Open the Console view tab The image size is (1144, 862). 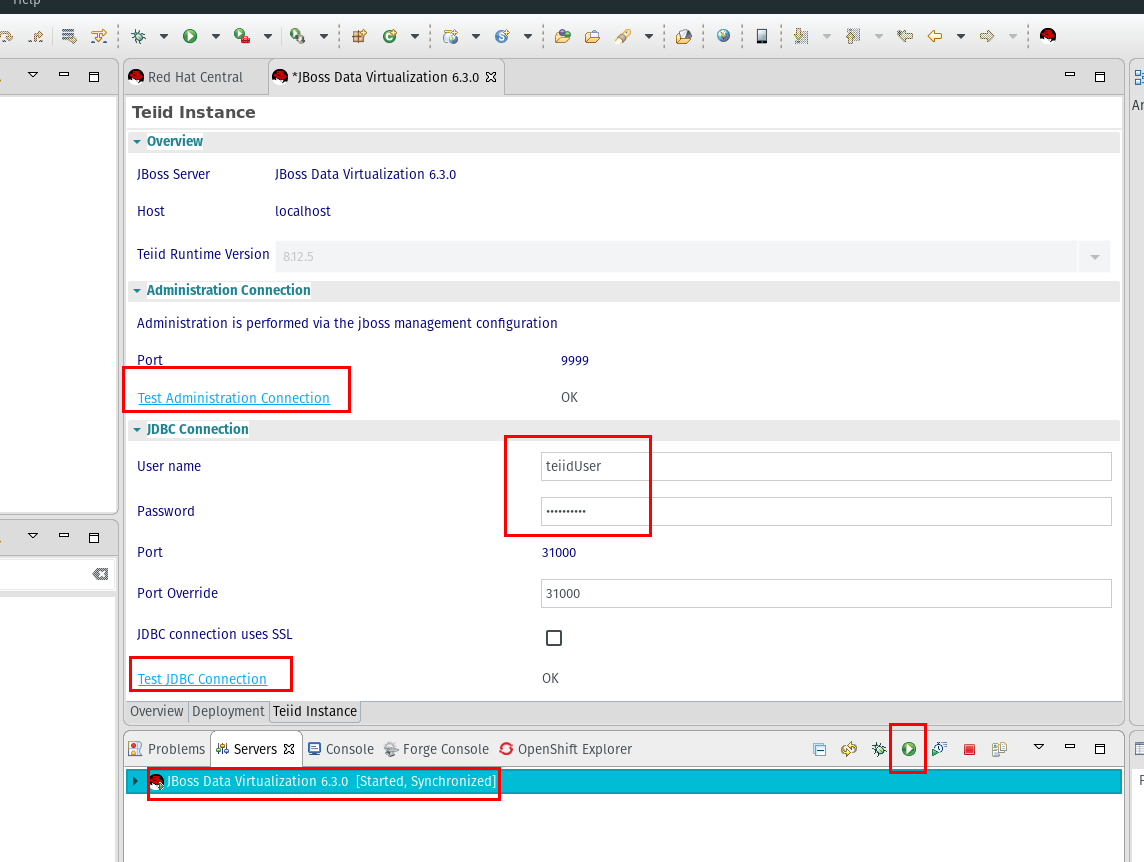(341, 750)
